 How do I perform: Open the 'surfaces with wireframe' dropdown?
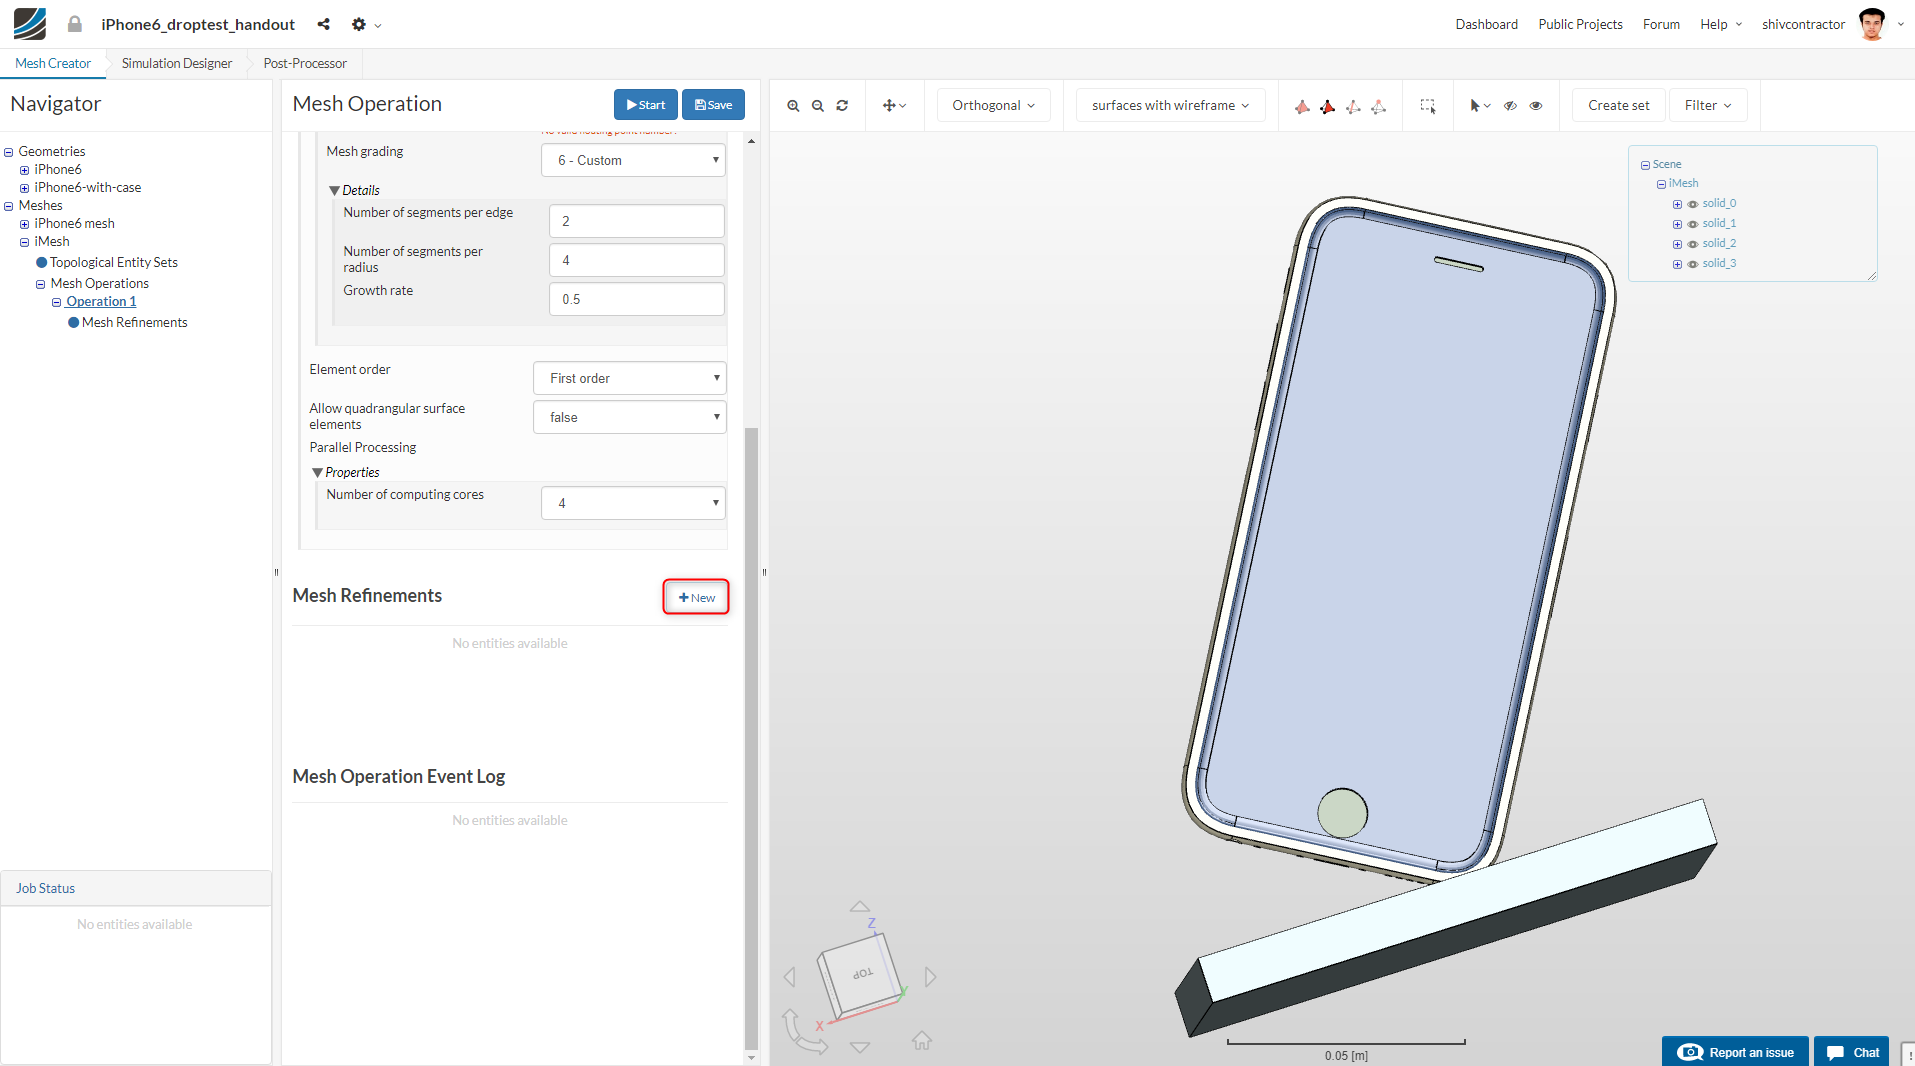1169,104
